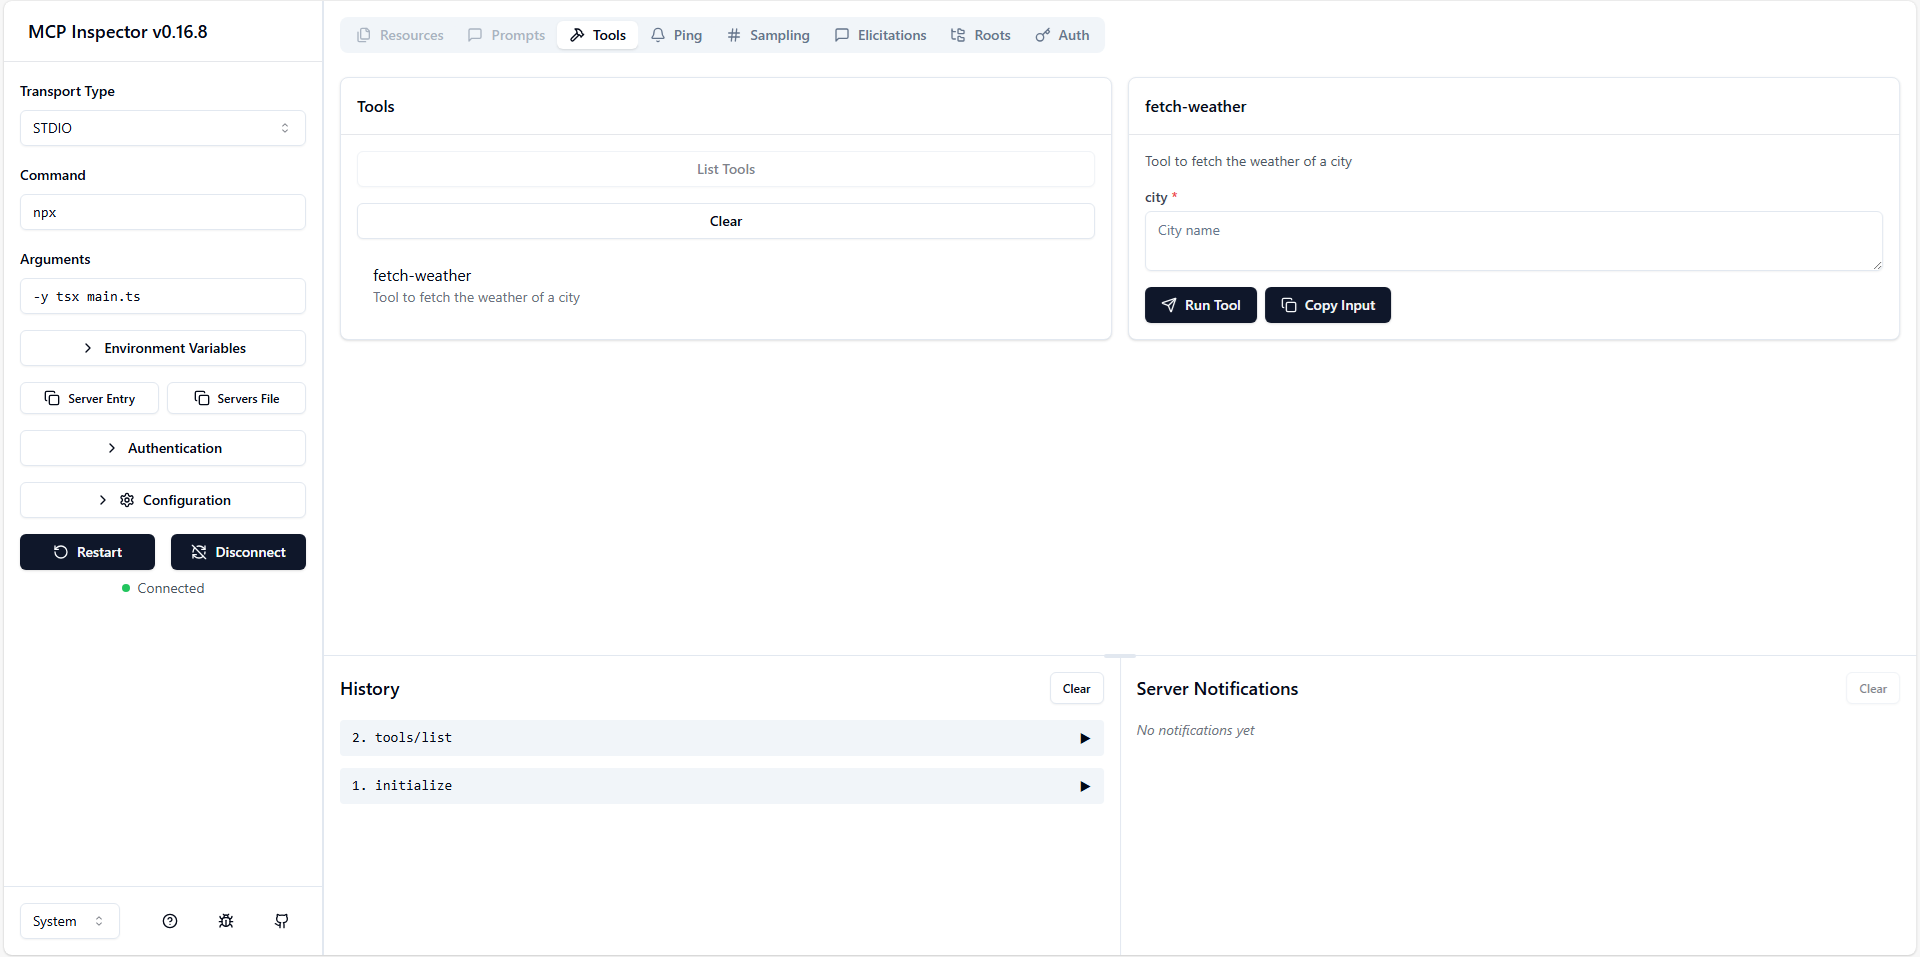Image resolution: width=1920 pixels, height=957 pixels.
Task: Click the message icon of Prompts tab
Action: (x=475, y=35)
